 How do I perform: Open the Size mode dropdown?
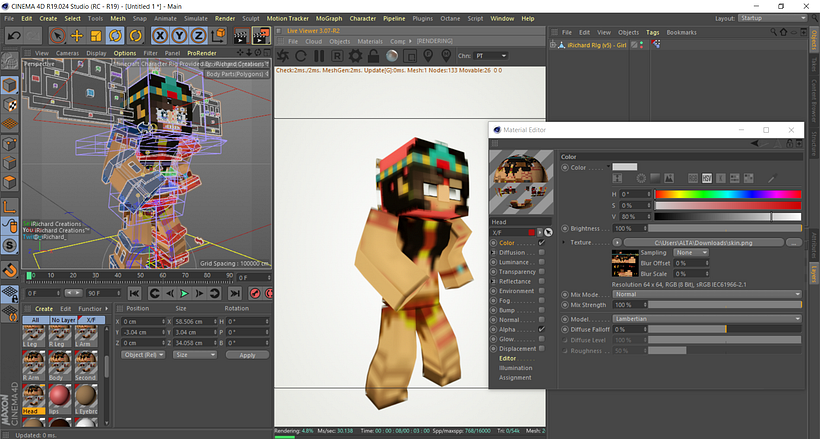coord(195,355)
